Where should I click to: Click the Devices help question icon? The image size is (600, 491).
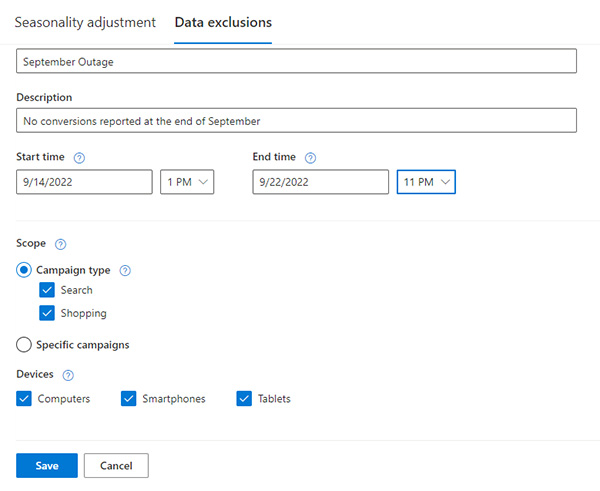pos(68,375)
